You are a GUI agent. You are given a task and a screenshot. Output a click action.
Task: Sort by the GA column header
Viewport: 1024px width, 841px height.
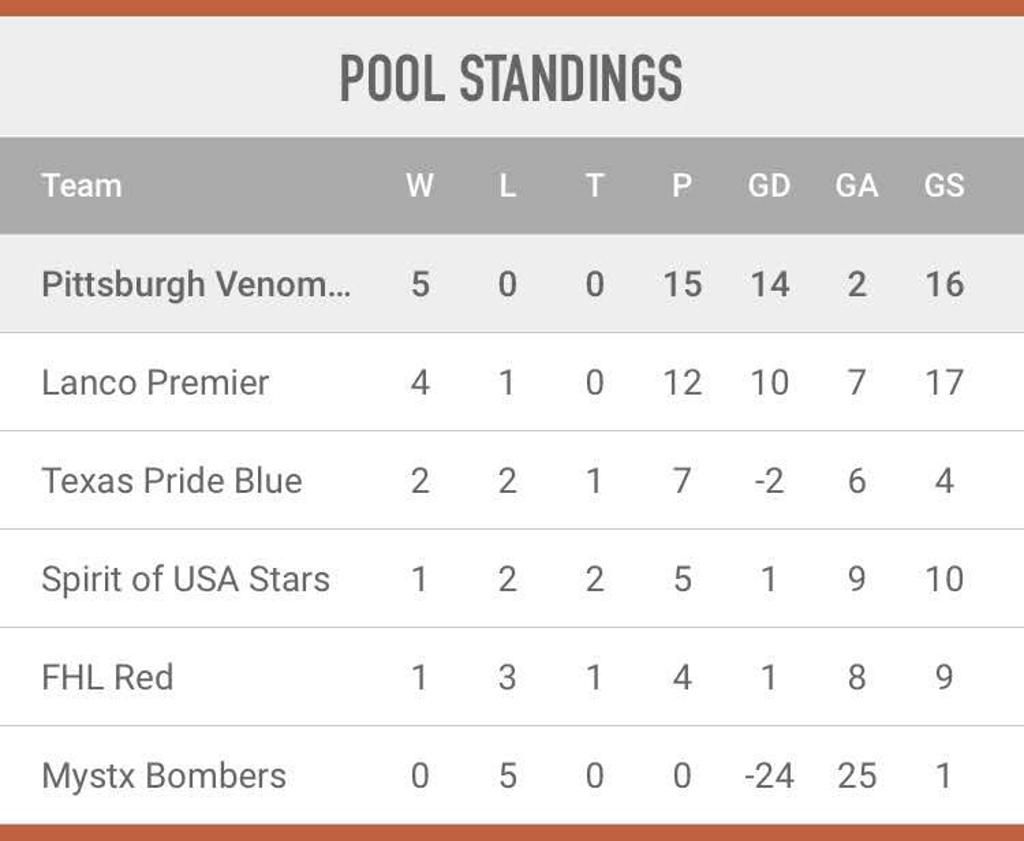click(857, 186)
